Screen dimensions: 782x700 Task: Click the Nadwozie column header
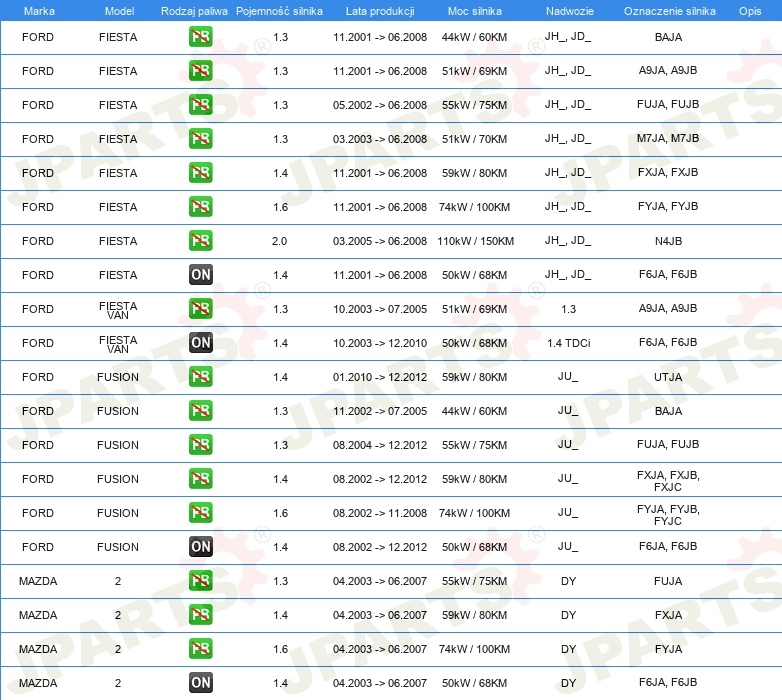570,11
